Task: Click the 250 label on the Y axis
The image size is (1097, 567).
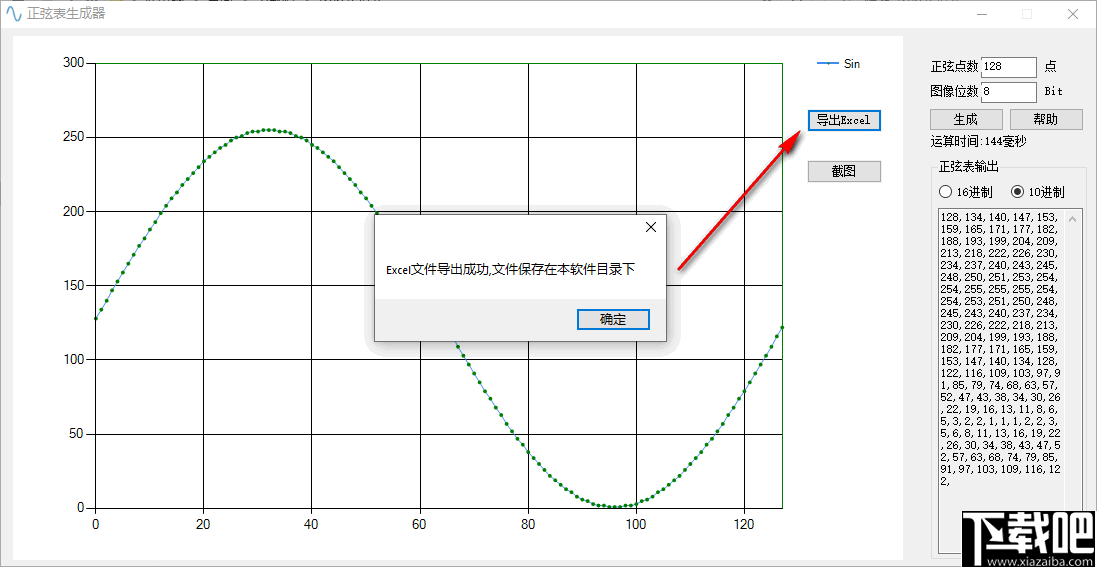Action: [72, 137]
